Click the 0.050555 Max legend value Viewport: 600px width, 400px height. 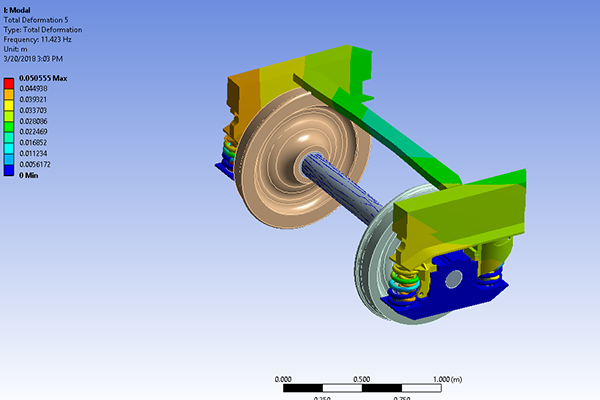(43, 78)
